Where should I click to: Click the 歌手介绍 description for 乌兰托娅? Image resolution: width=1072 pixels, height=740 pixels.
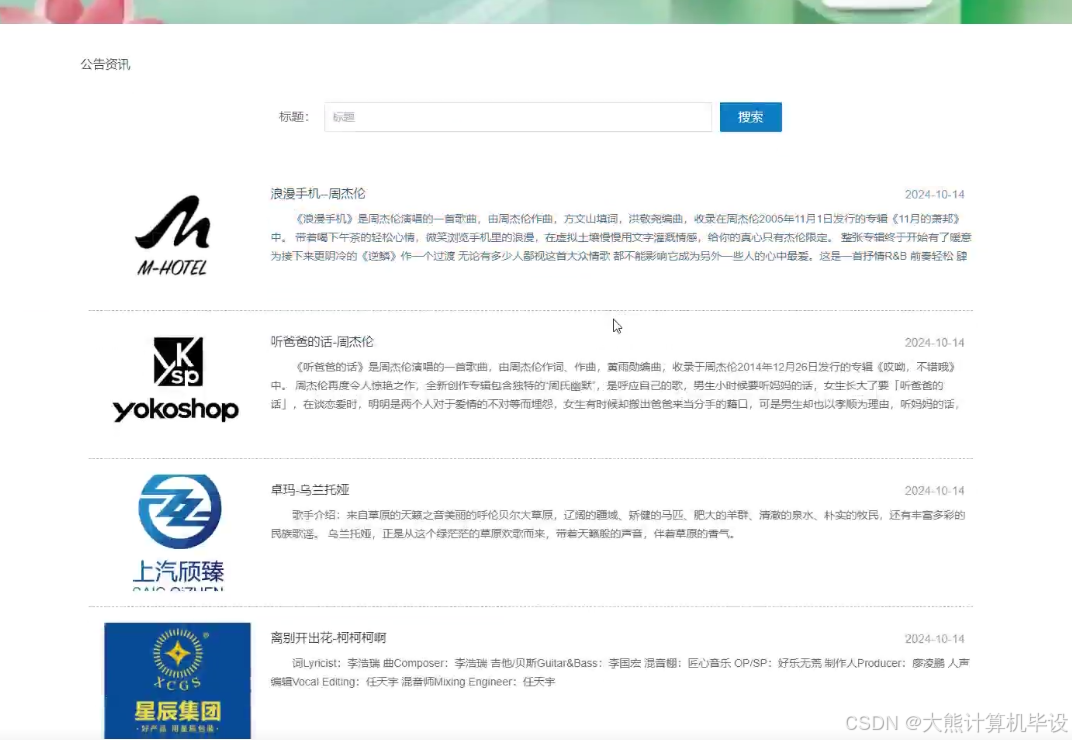pos(617,525)
